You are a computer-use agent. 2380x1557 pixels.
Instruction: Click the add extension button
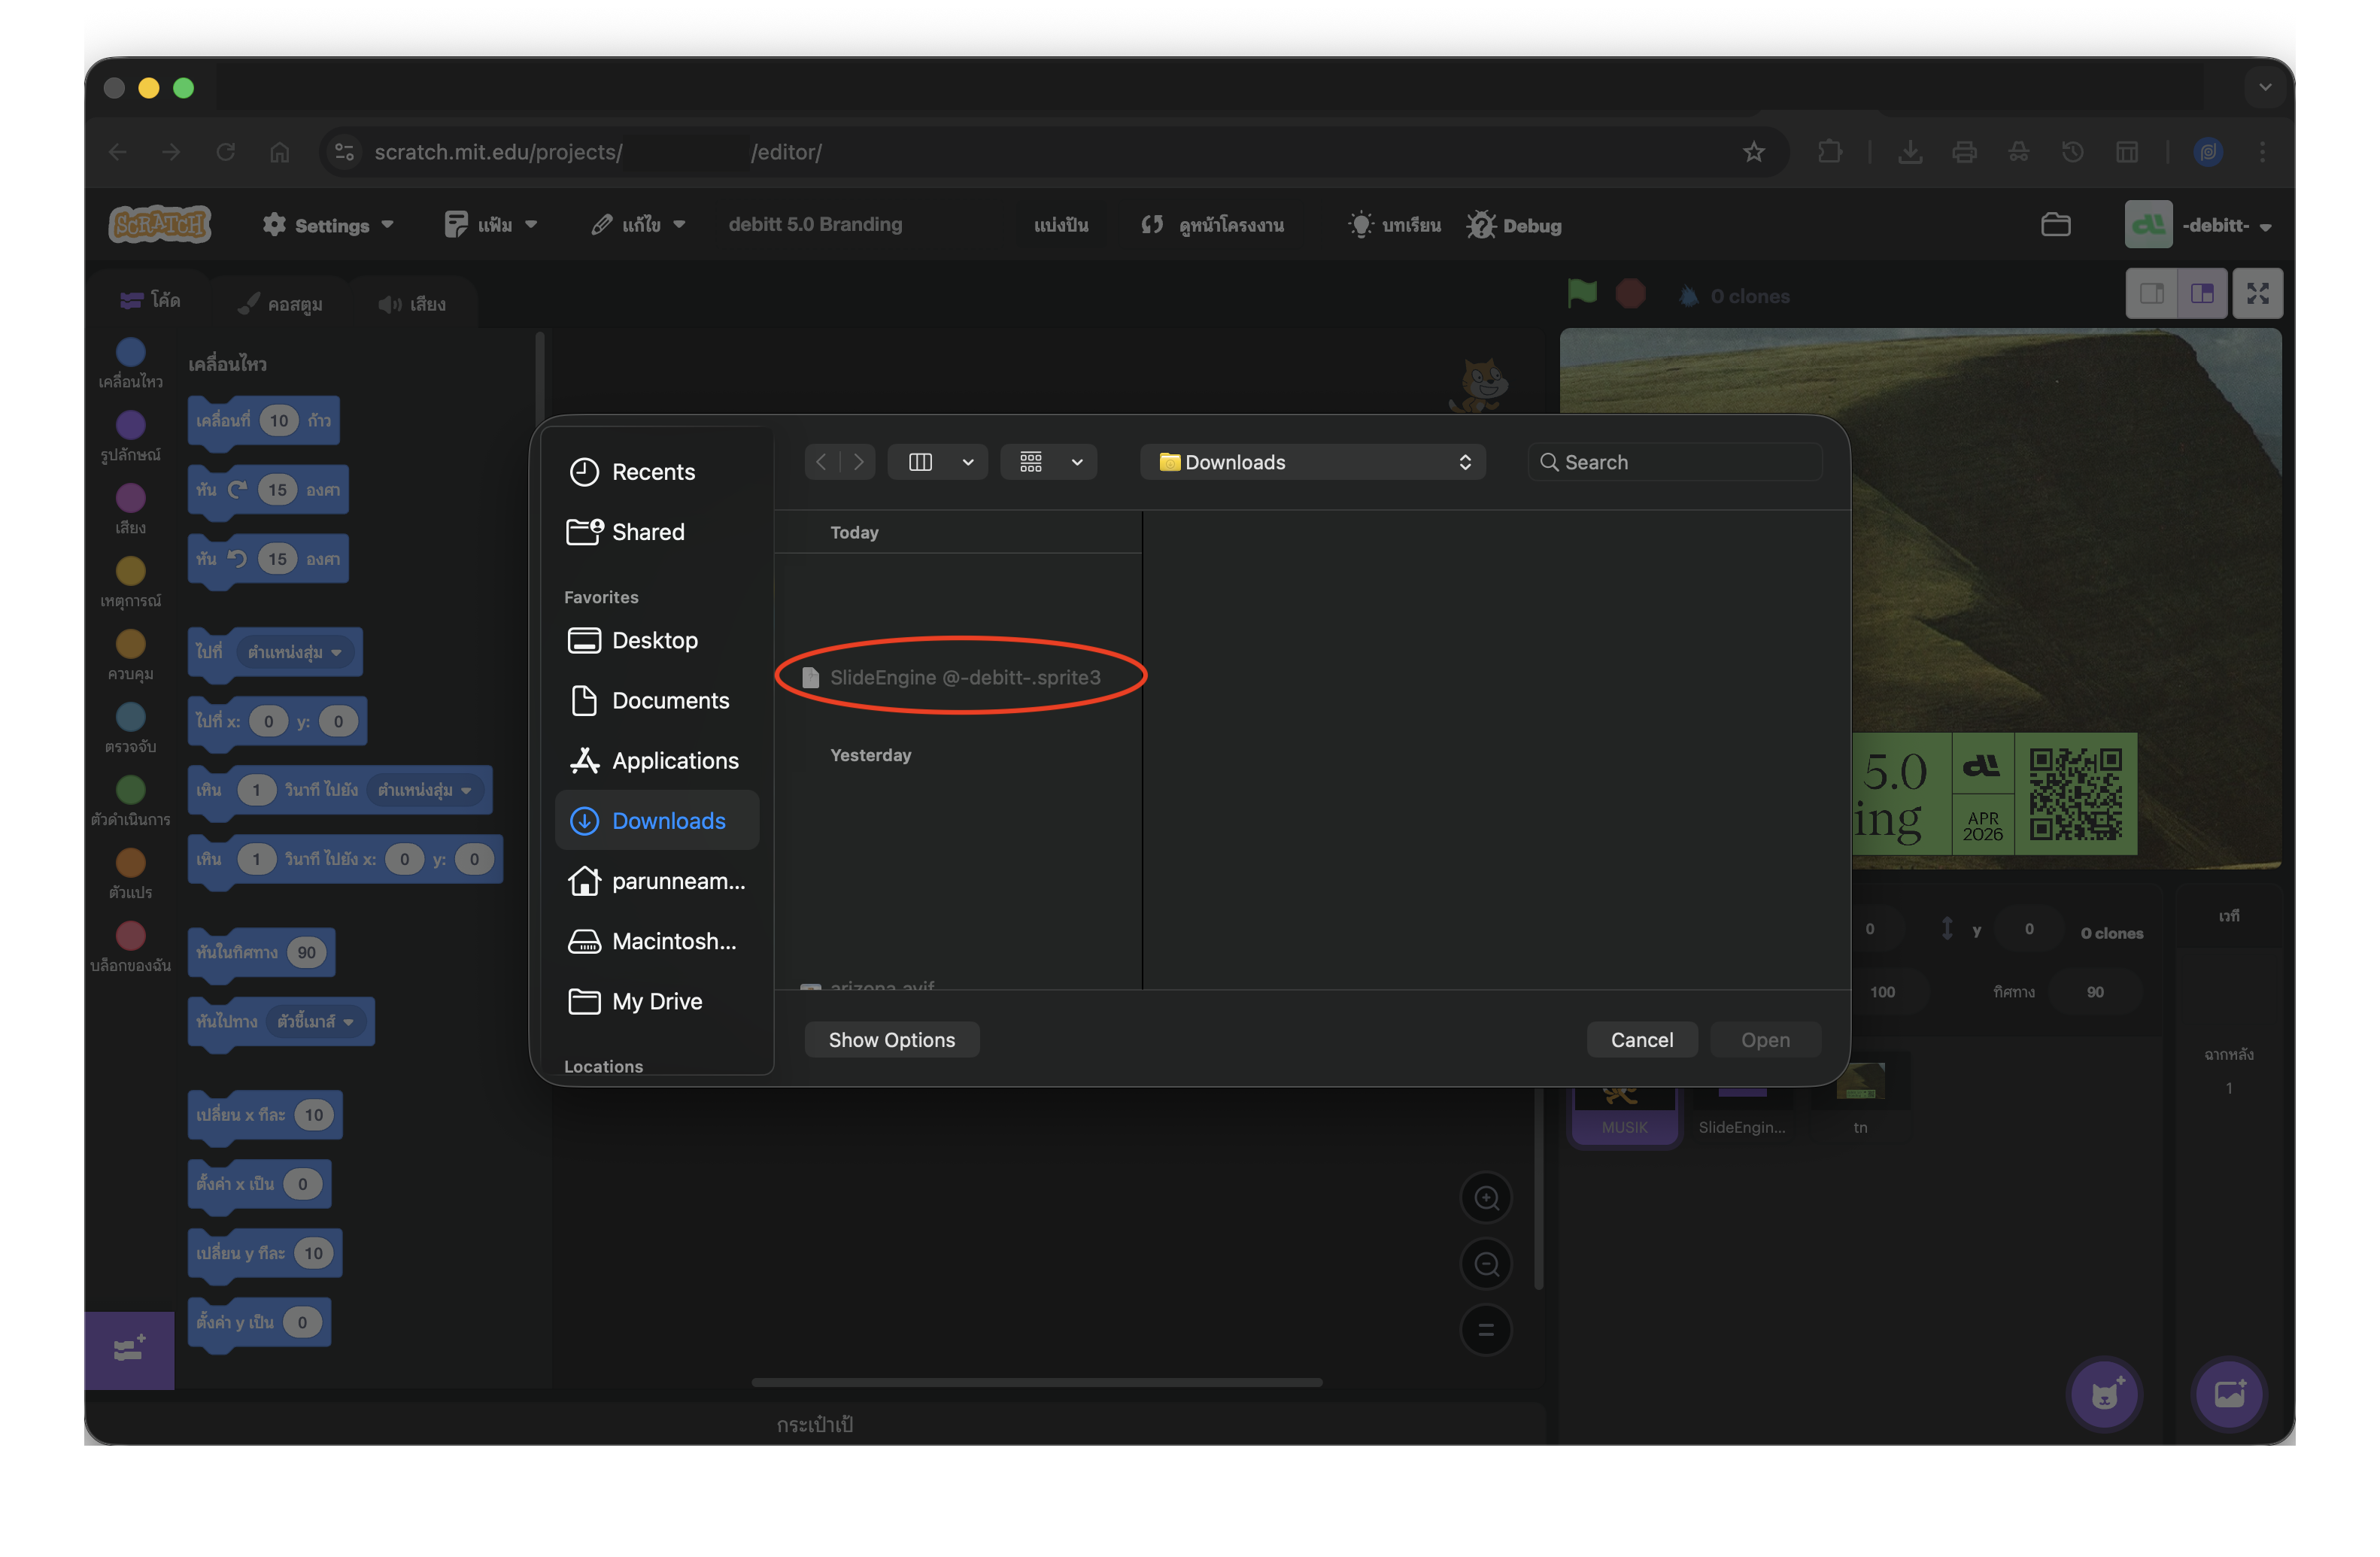click(130, 1350)
